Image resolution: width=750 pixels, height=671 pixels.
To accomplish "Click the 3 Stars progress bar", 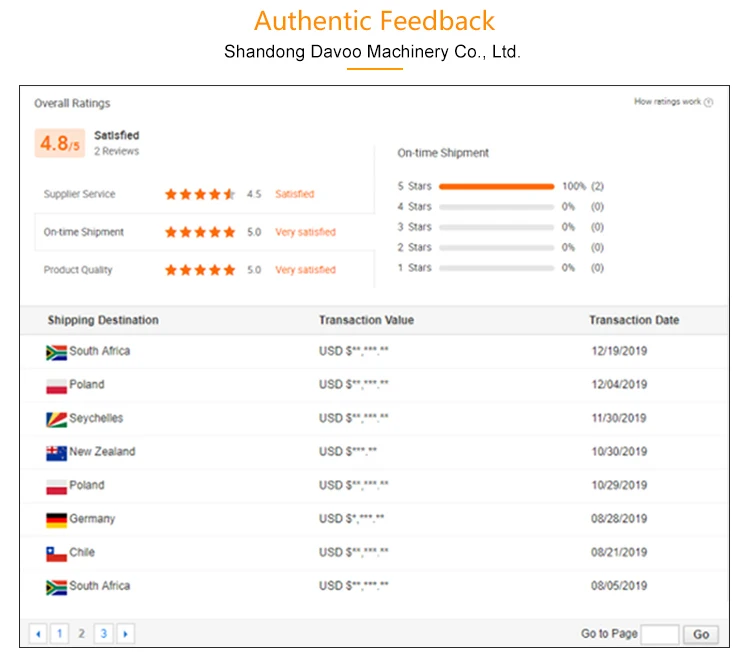I will tap(496, 228).
